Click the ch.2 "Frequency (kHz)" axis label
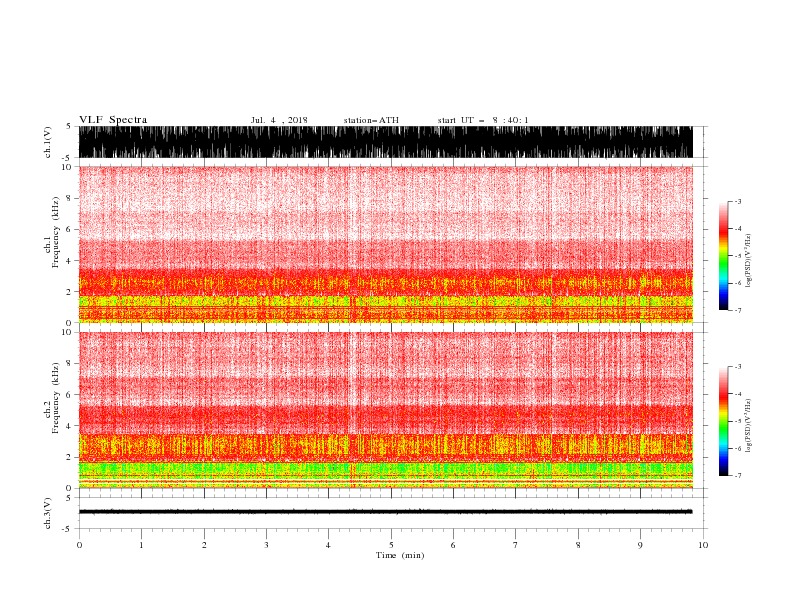This screenshot has width=792, height=612. click(x=56, y=398)
